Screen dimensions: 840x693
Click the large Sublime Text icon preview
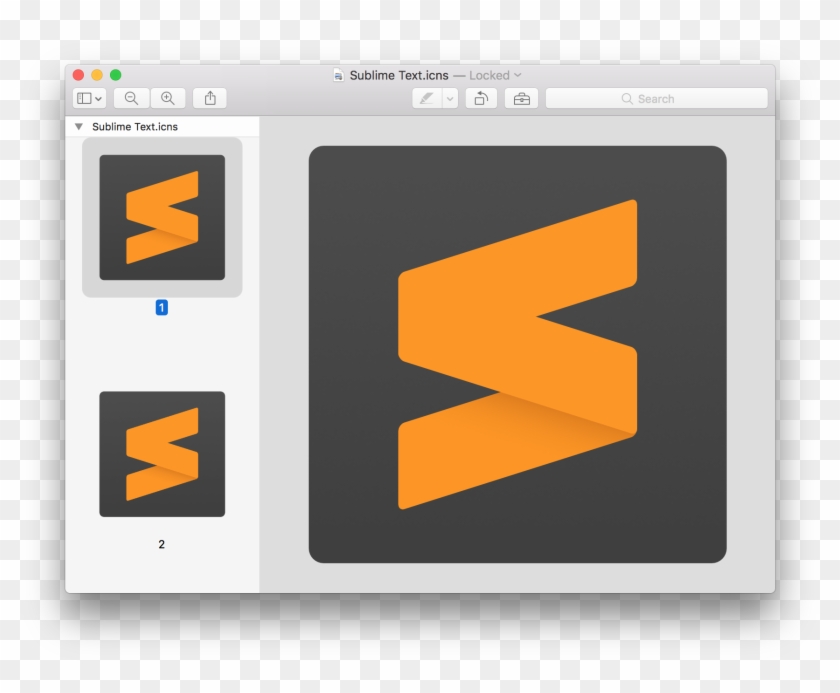[x=517, y=354]
